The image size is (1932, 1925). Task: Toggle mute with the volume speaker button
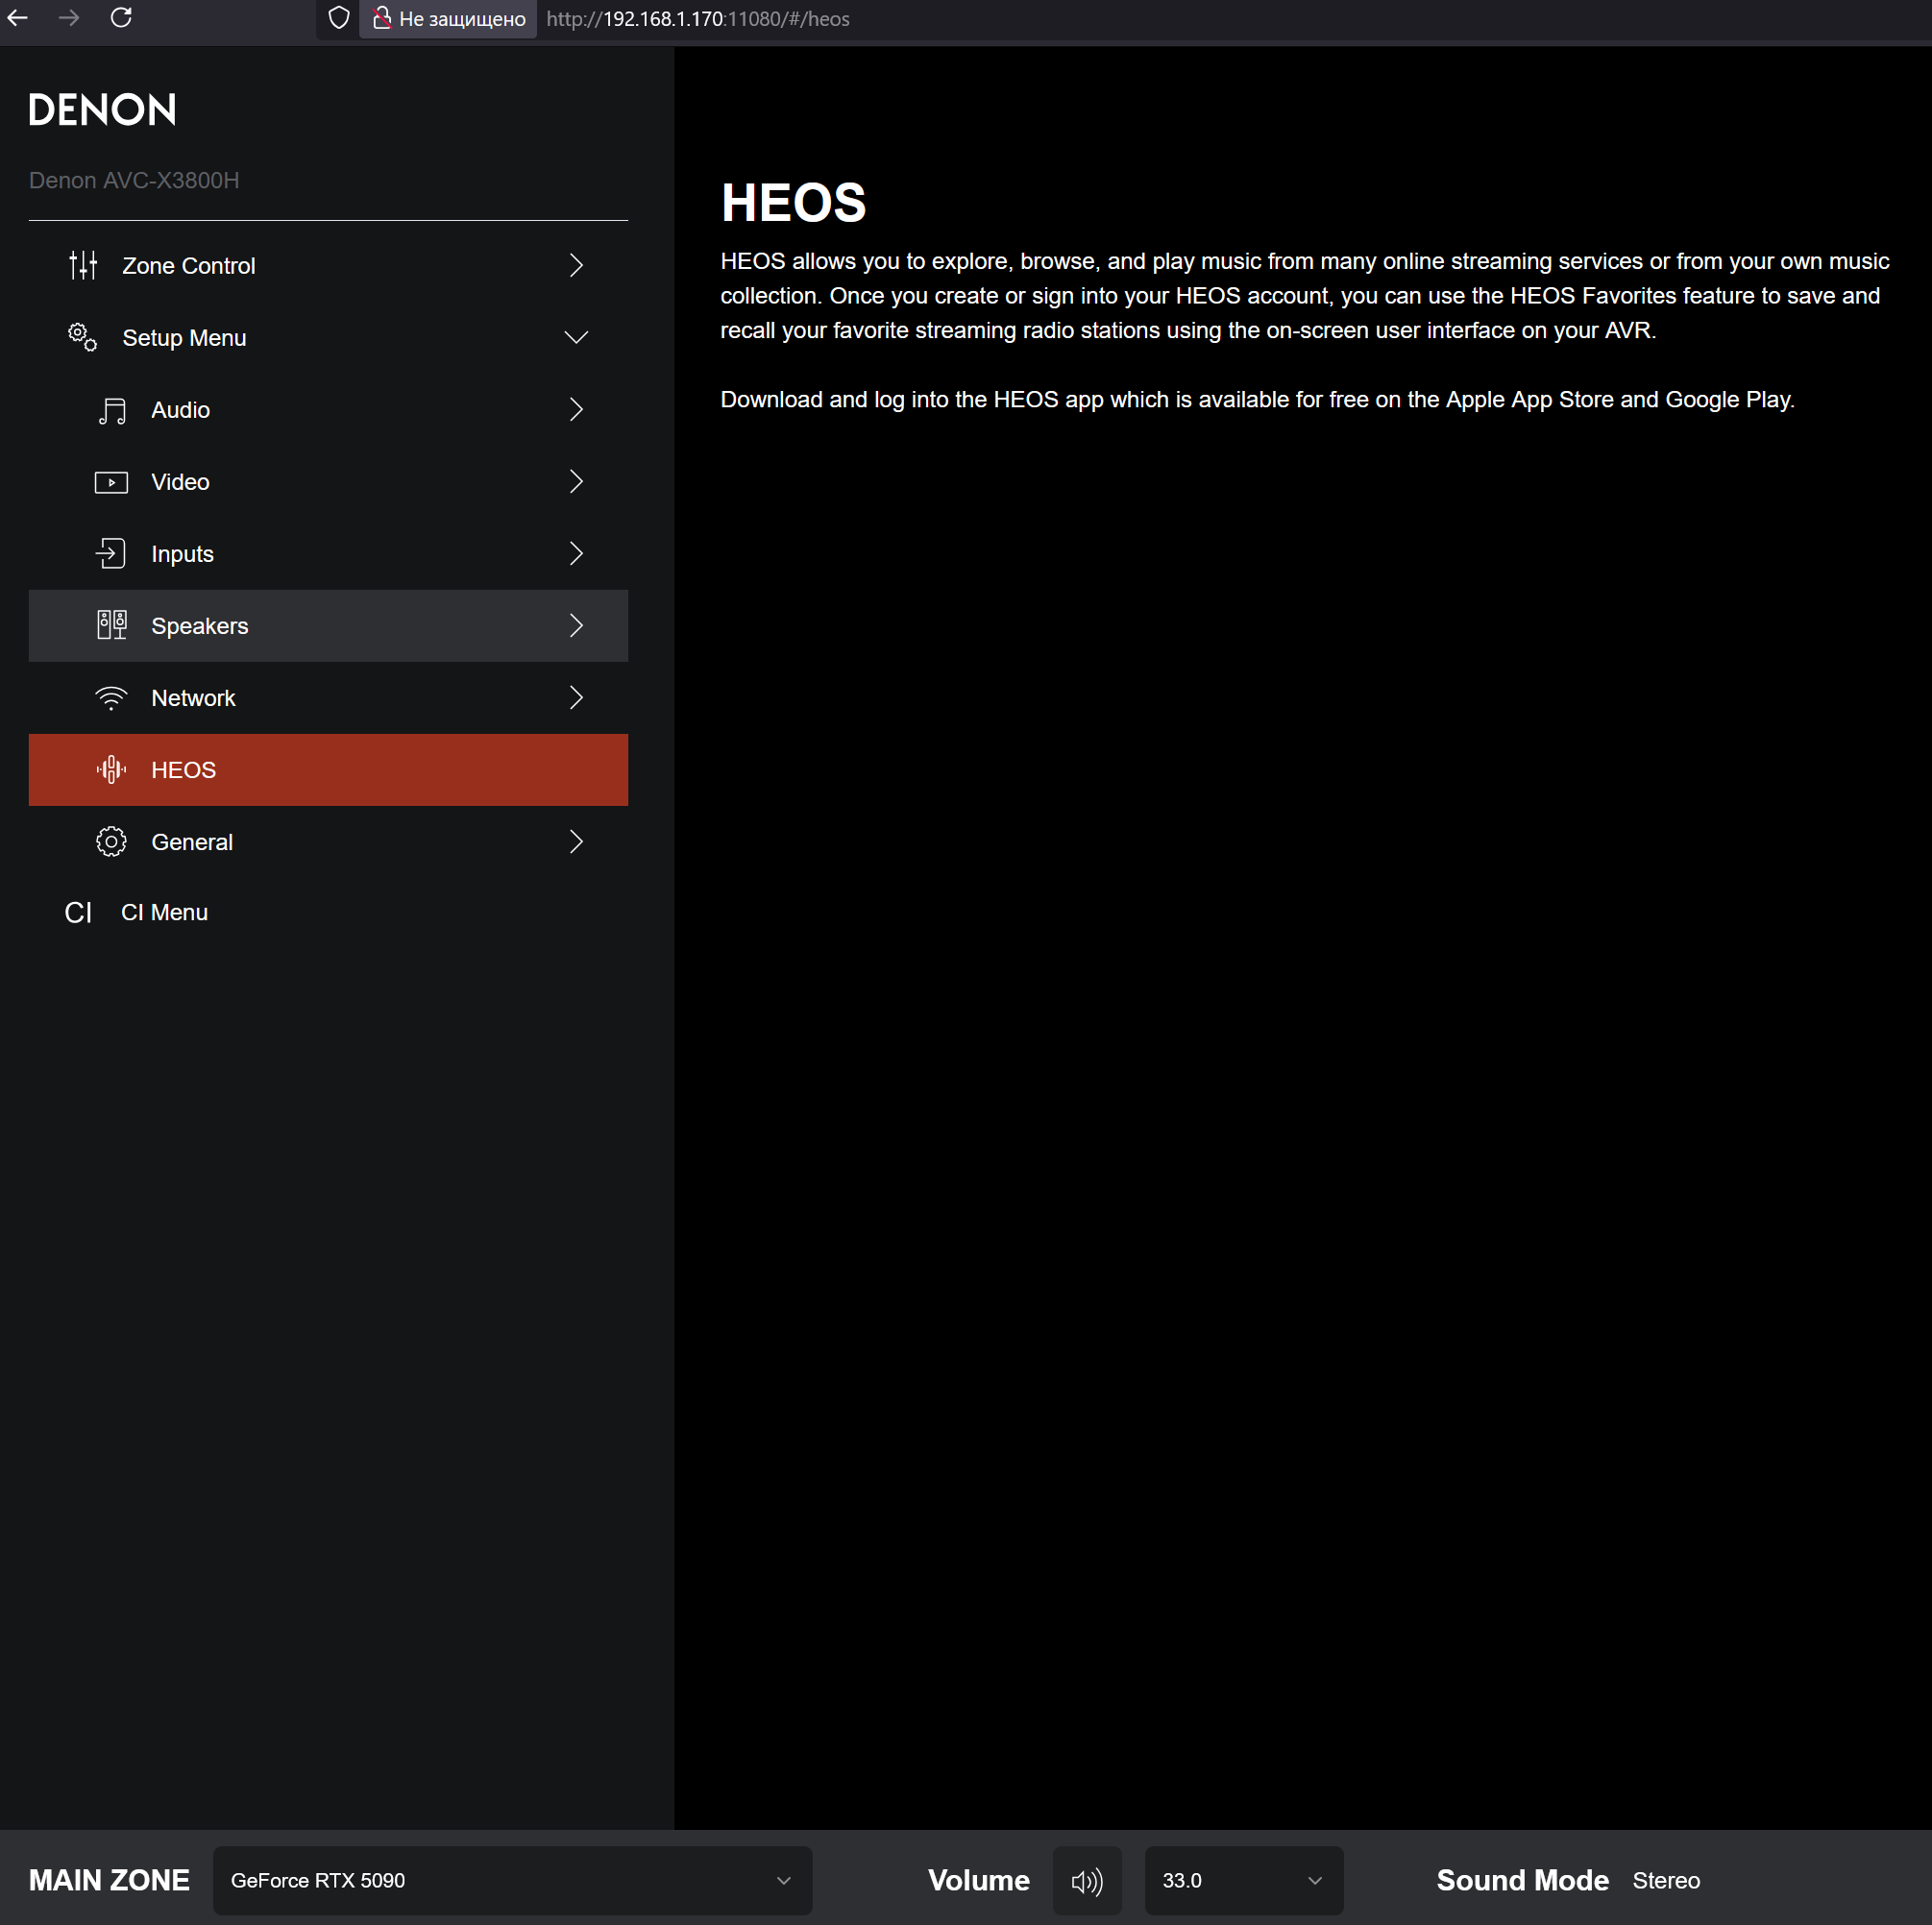[x=1087, y=1881]
